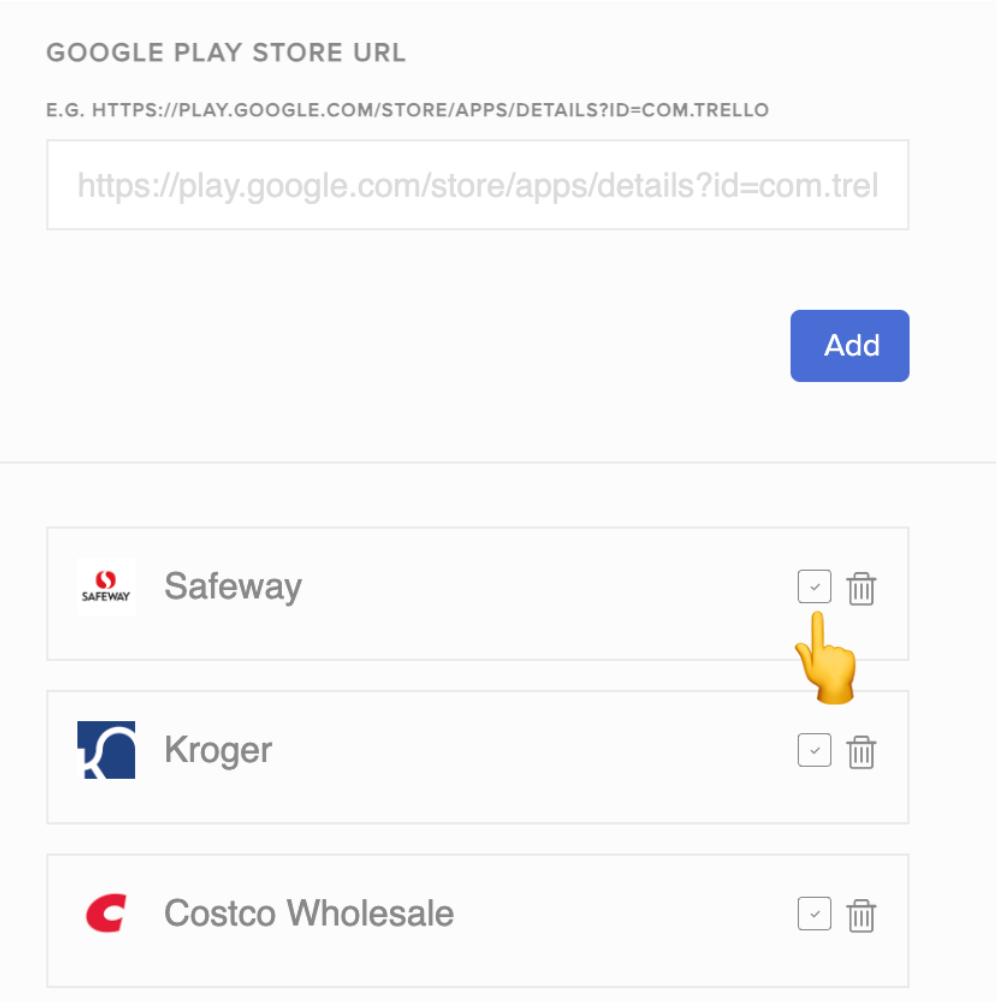Screen dimensions: 997x1002
Task: Click the pointing hand emoji
Action: coord(825,658)
